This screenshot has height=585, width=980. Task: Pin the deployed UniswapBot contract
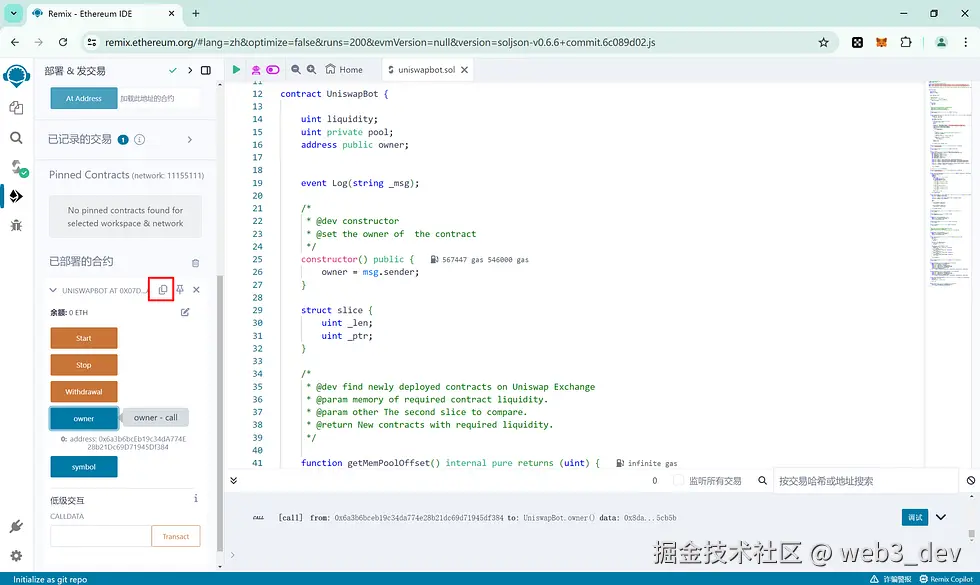click(180, 289)
